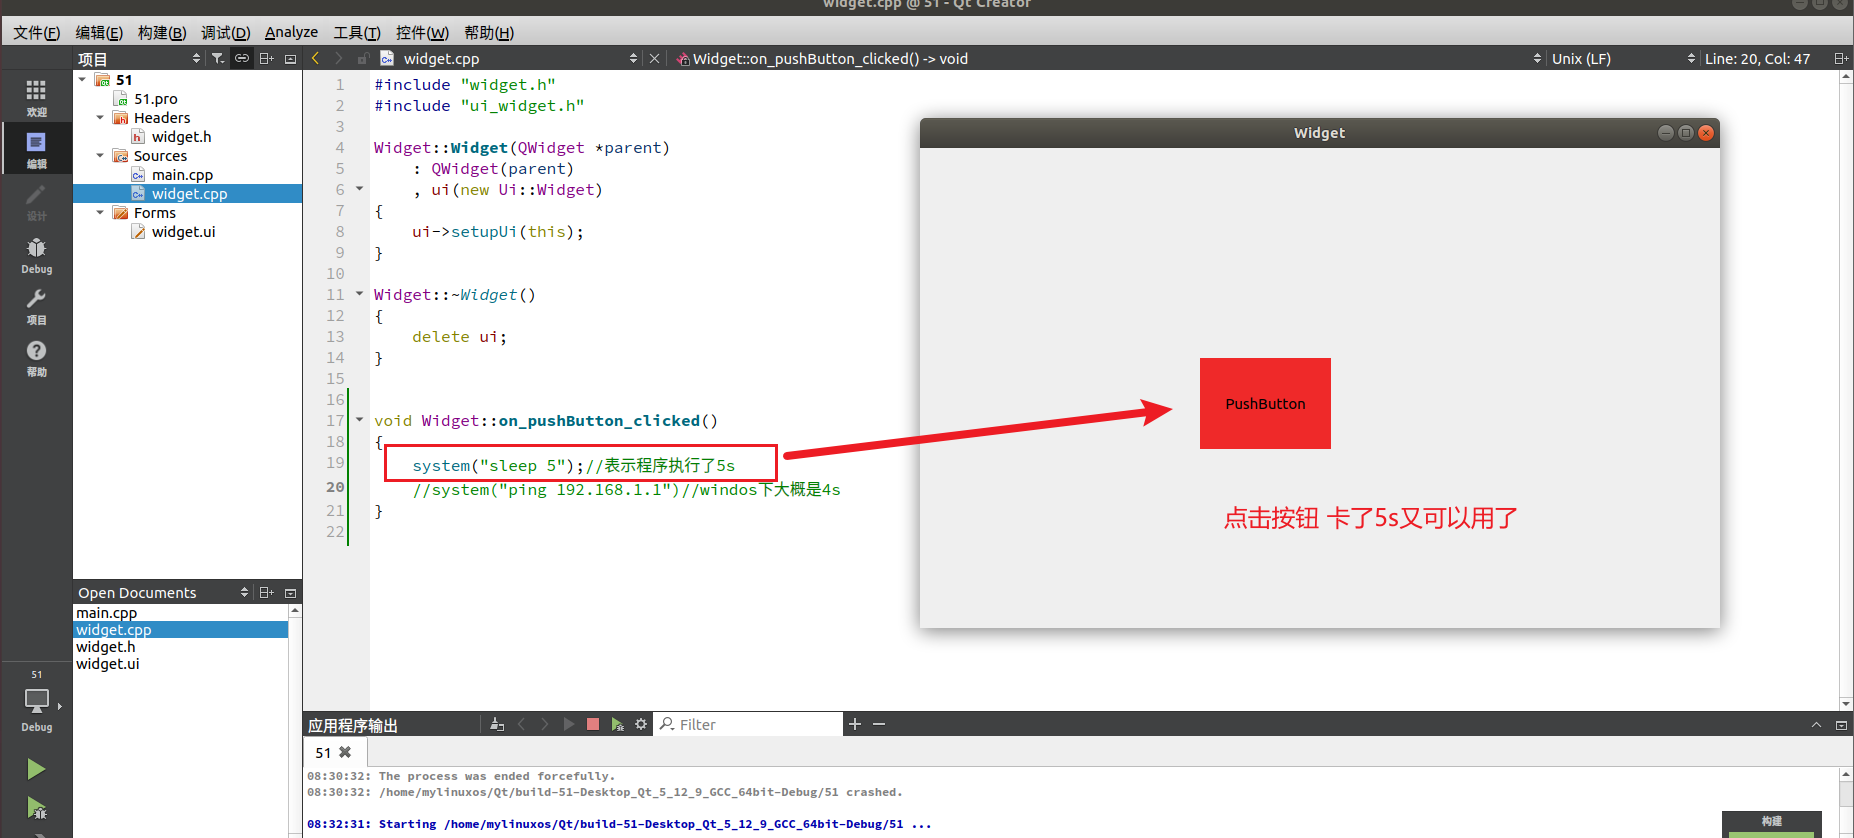Zoom in the output text with plus
Screen dimensions: 1854x838
[855, 724]
